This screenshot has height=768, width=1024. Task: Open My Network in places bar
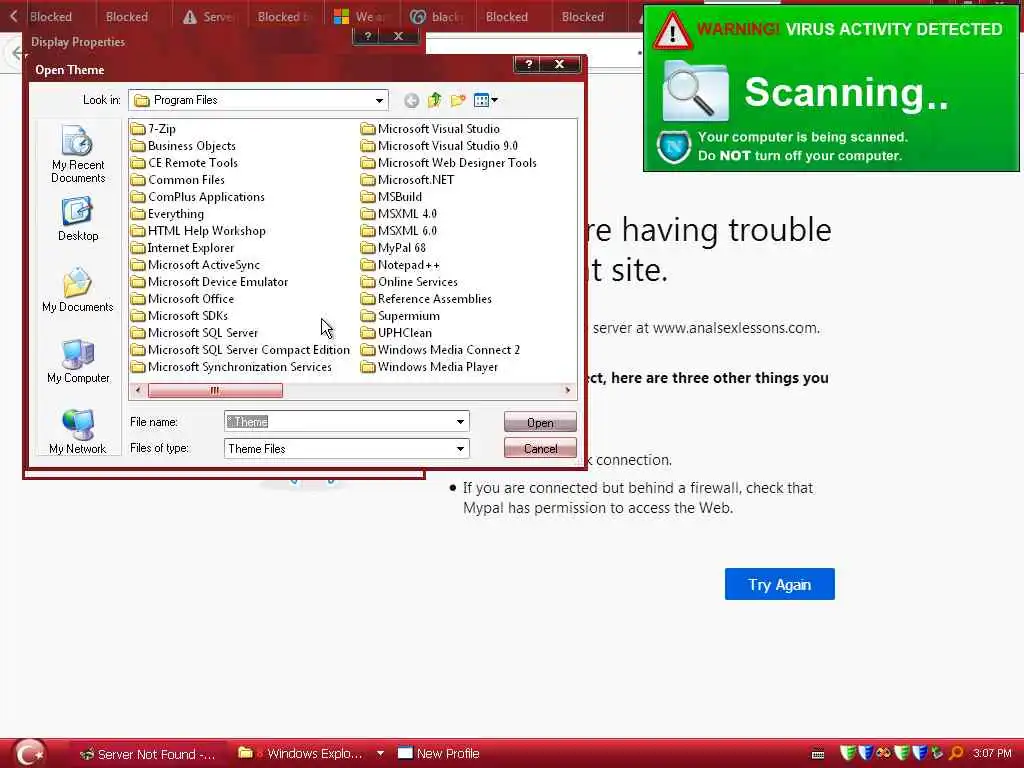click(x=78, y=431)
